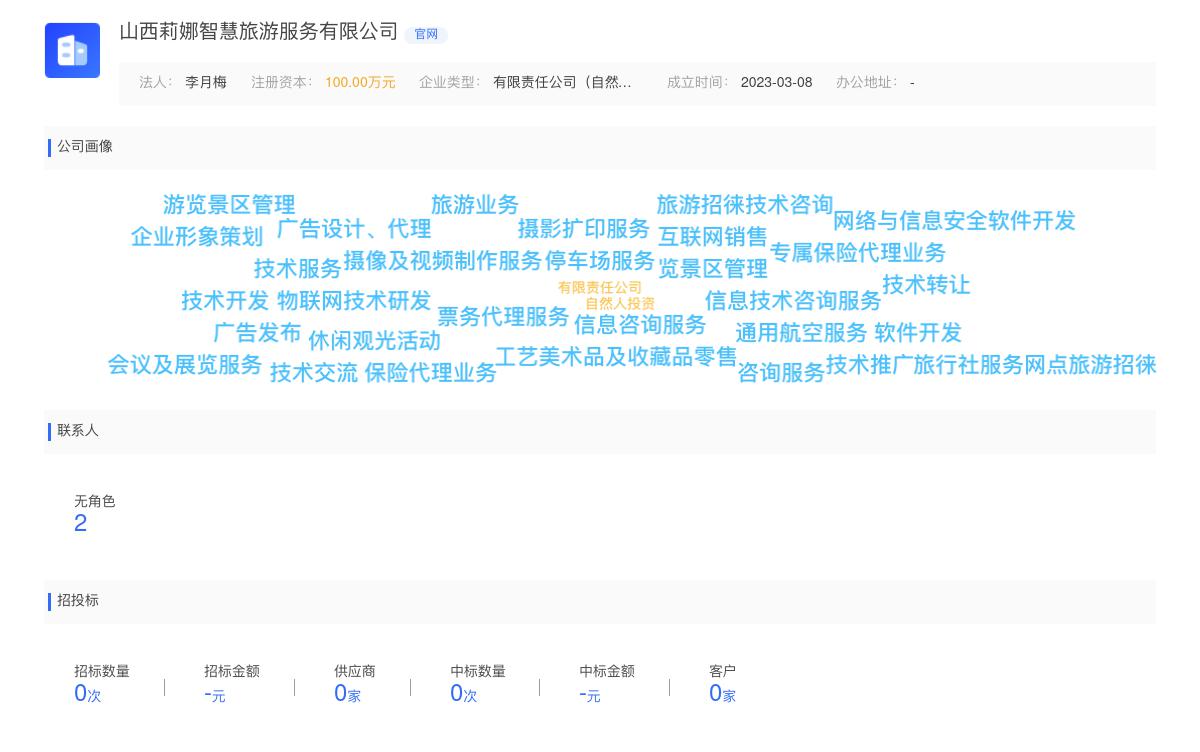Click tag 网络与信息安全软件开发

tap(954, 221)
